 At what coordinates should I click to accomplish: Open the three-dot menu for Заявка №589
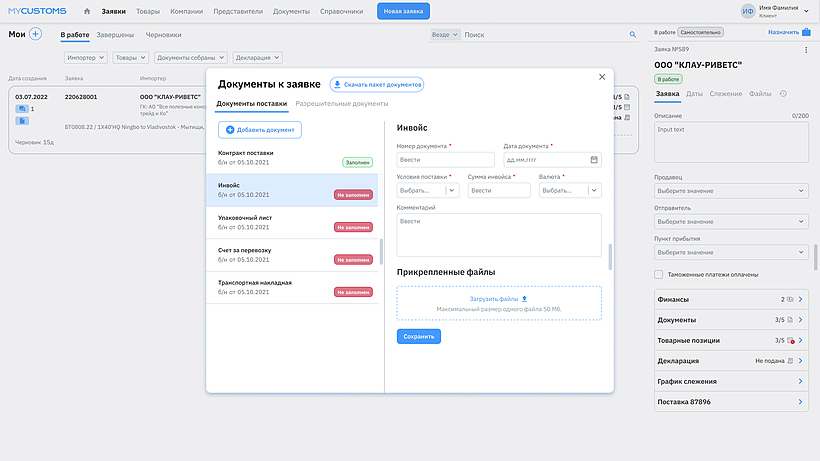click(x=806, y=50)
